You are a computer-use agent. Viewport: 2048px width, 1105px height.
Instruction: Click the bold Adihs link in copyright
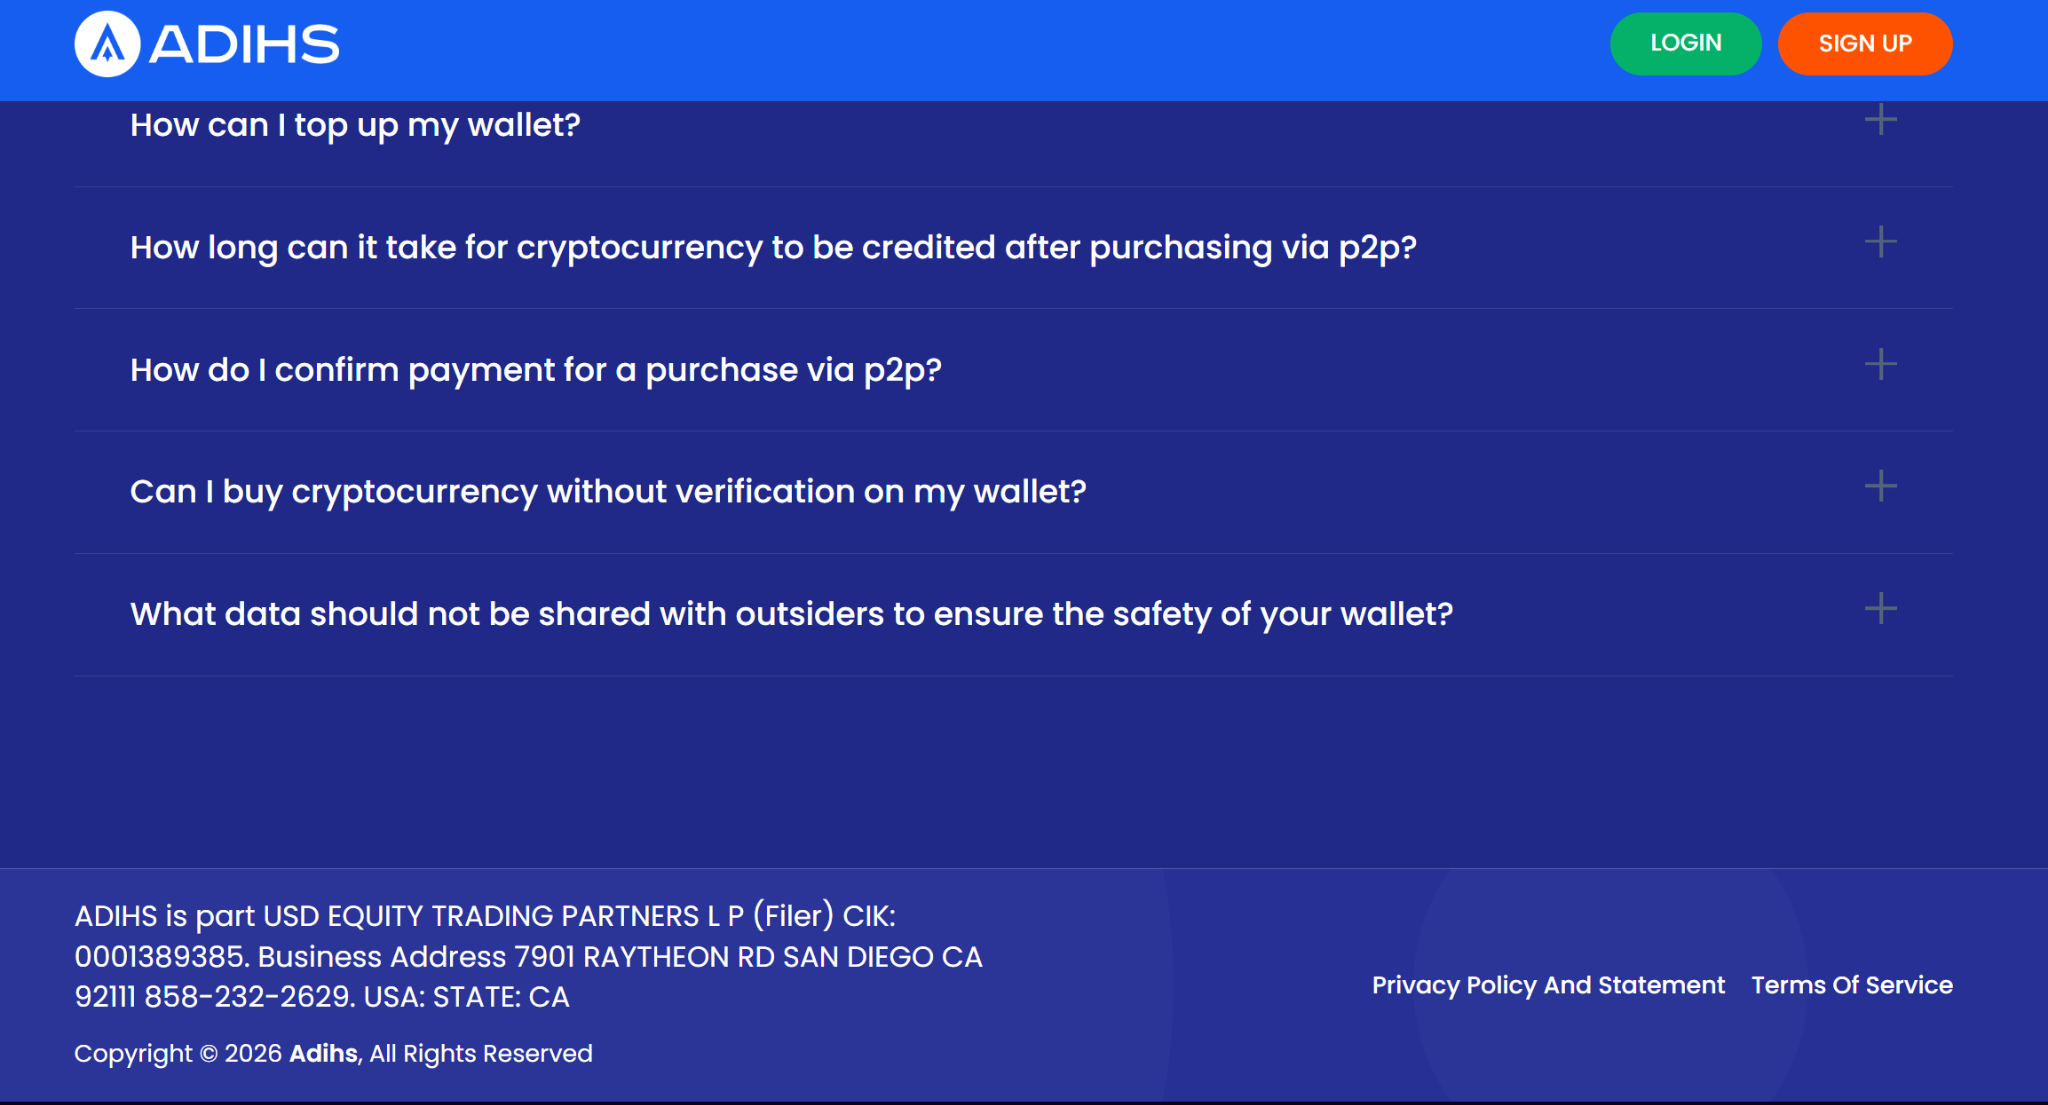(x=323, y=1054)
